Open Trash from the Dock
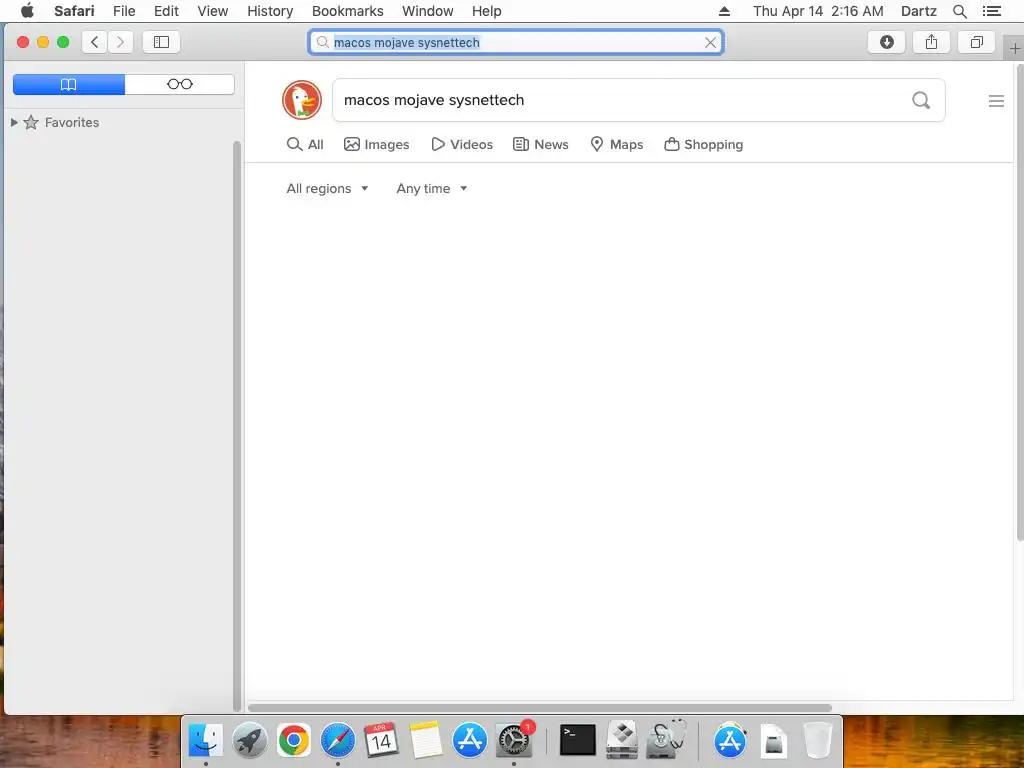The width and height of the screenshot is (1024, 768). [x=818, y=740]
